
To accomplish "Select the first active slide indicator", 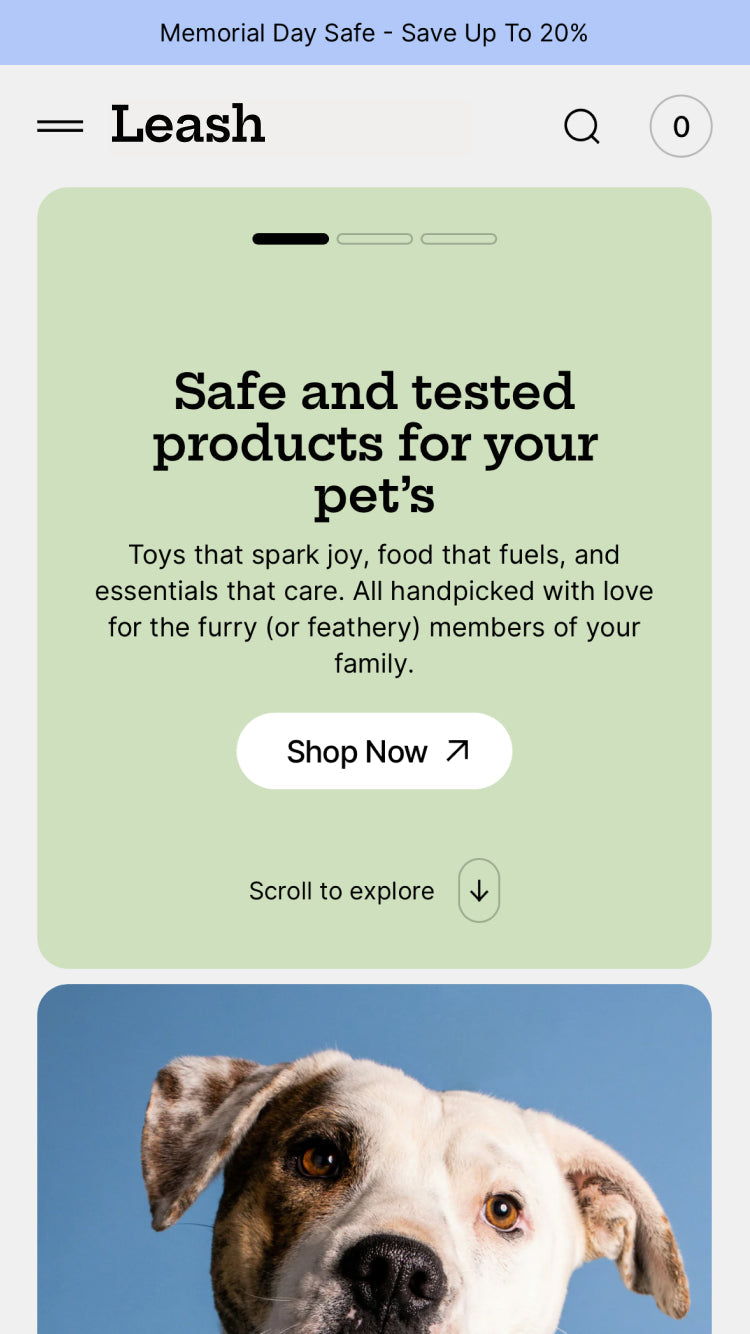I will click(x=290, y=239).
